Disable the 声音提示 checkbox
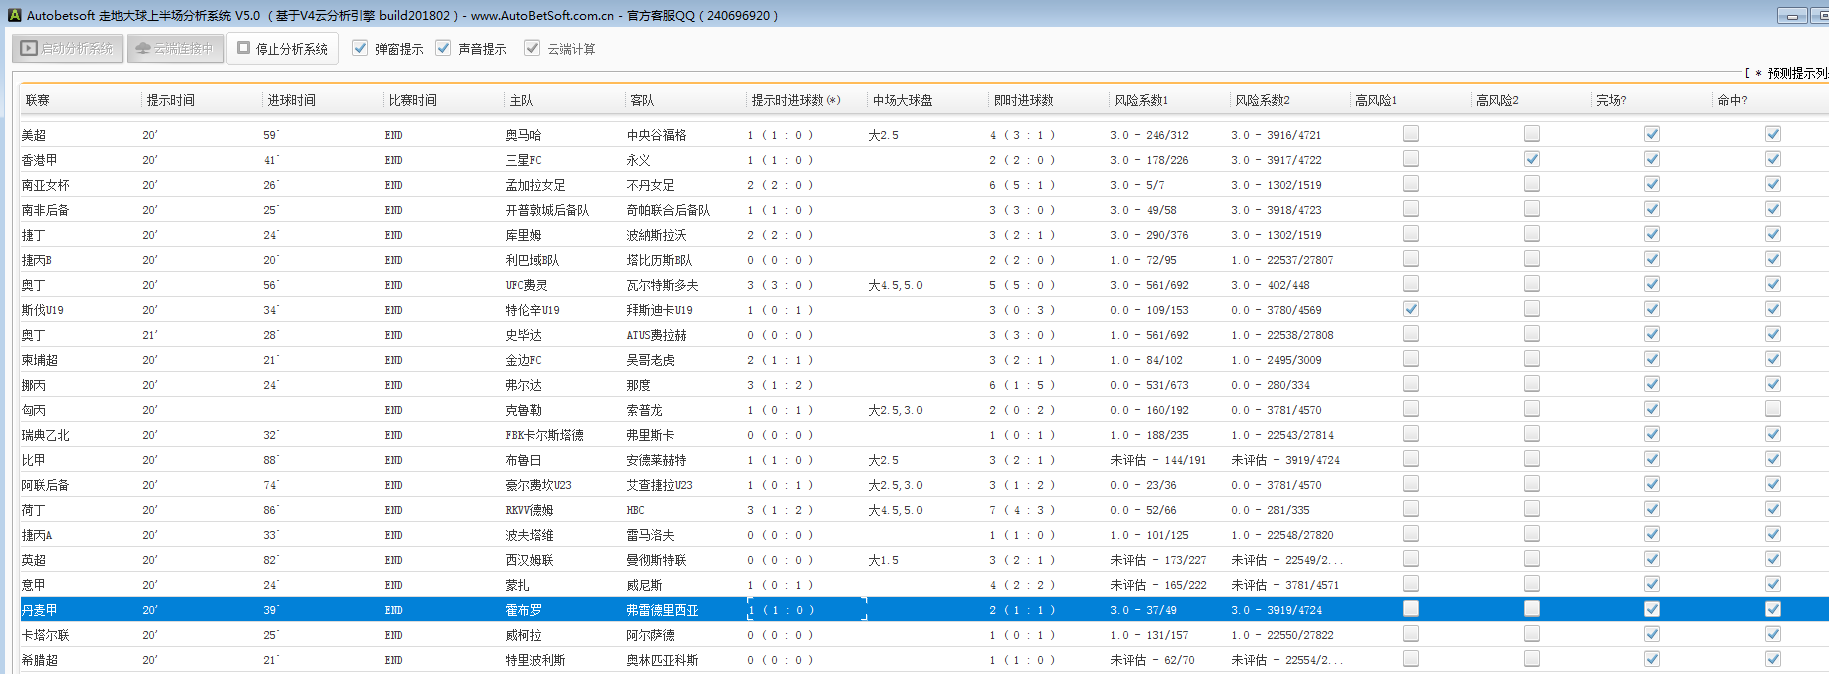Image resolution: width=1829 pixels, height=674 pixels. click(444, 48)
